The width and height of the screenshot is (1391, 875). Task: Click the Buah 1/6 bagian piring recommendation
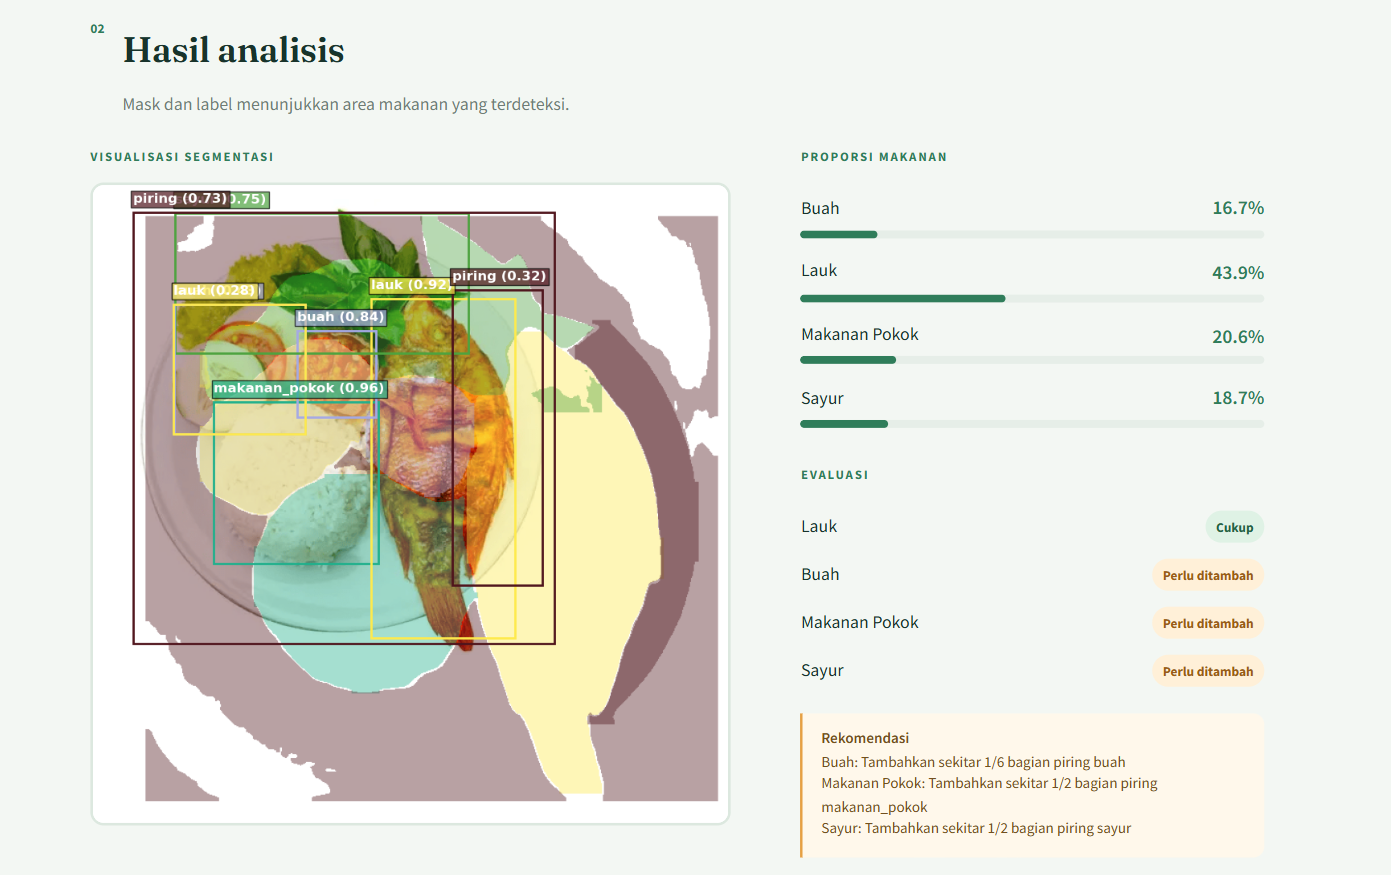pyautogui.click(x=973, y=762)
